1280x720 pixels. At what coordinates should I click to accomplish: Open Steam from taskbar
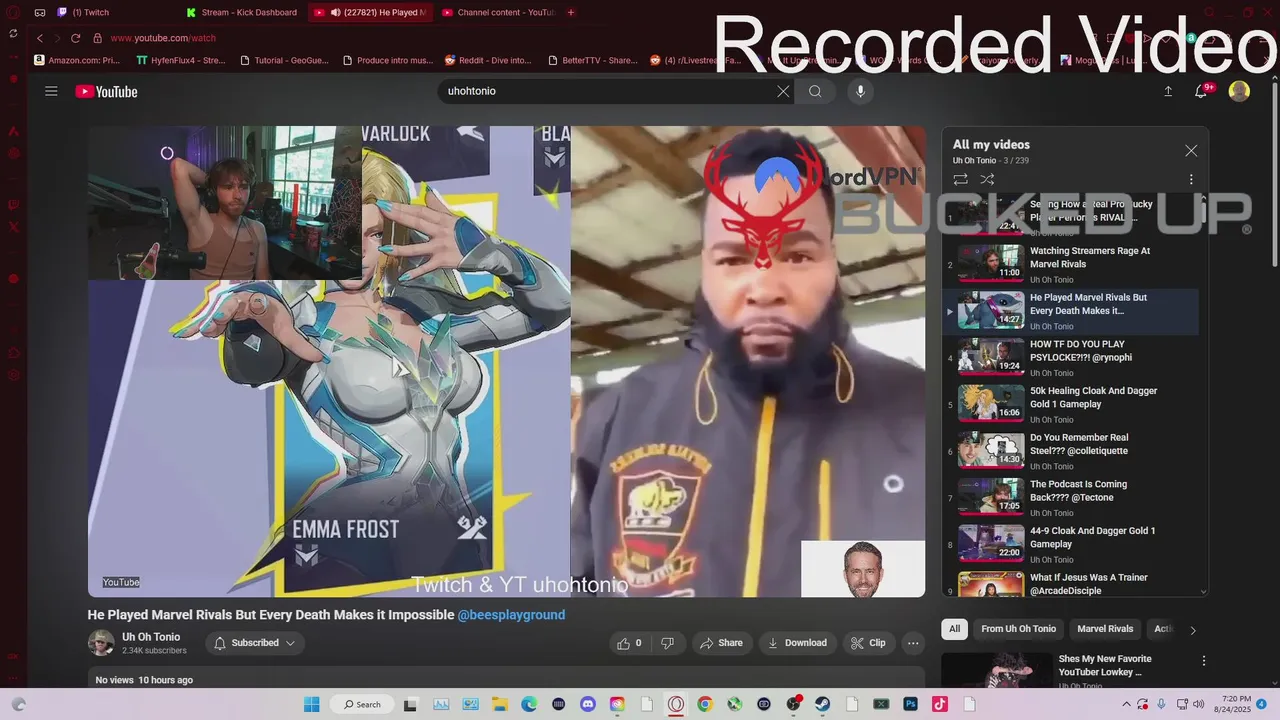point(823,704)
